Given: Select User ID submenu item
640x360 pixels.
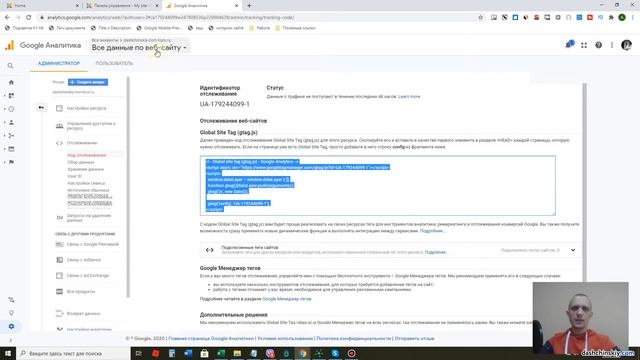Looking at the screenshot, I should pyautogui.click(x=74, y=176).
